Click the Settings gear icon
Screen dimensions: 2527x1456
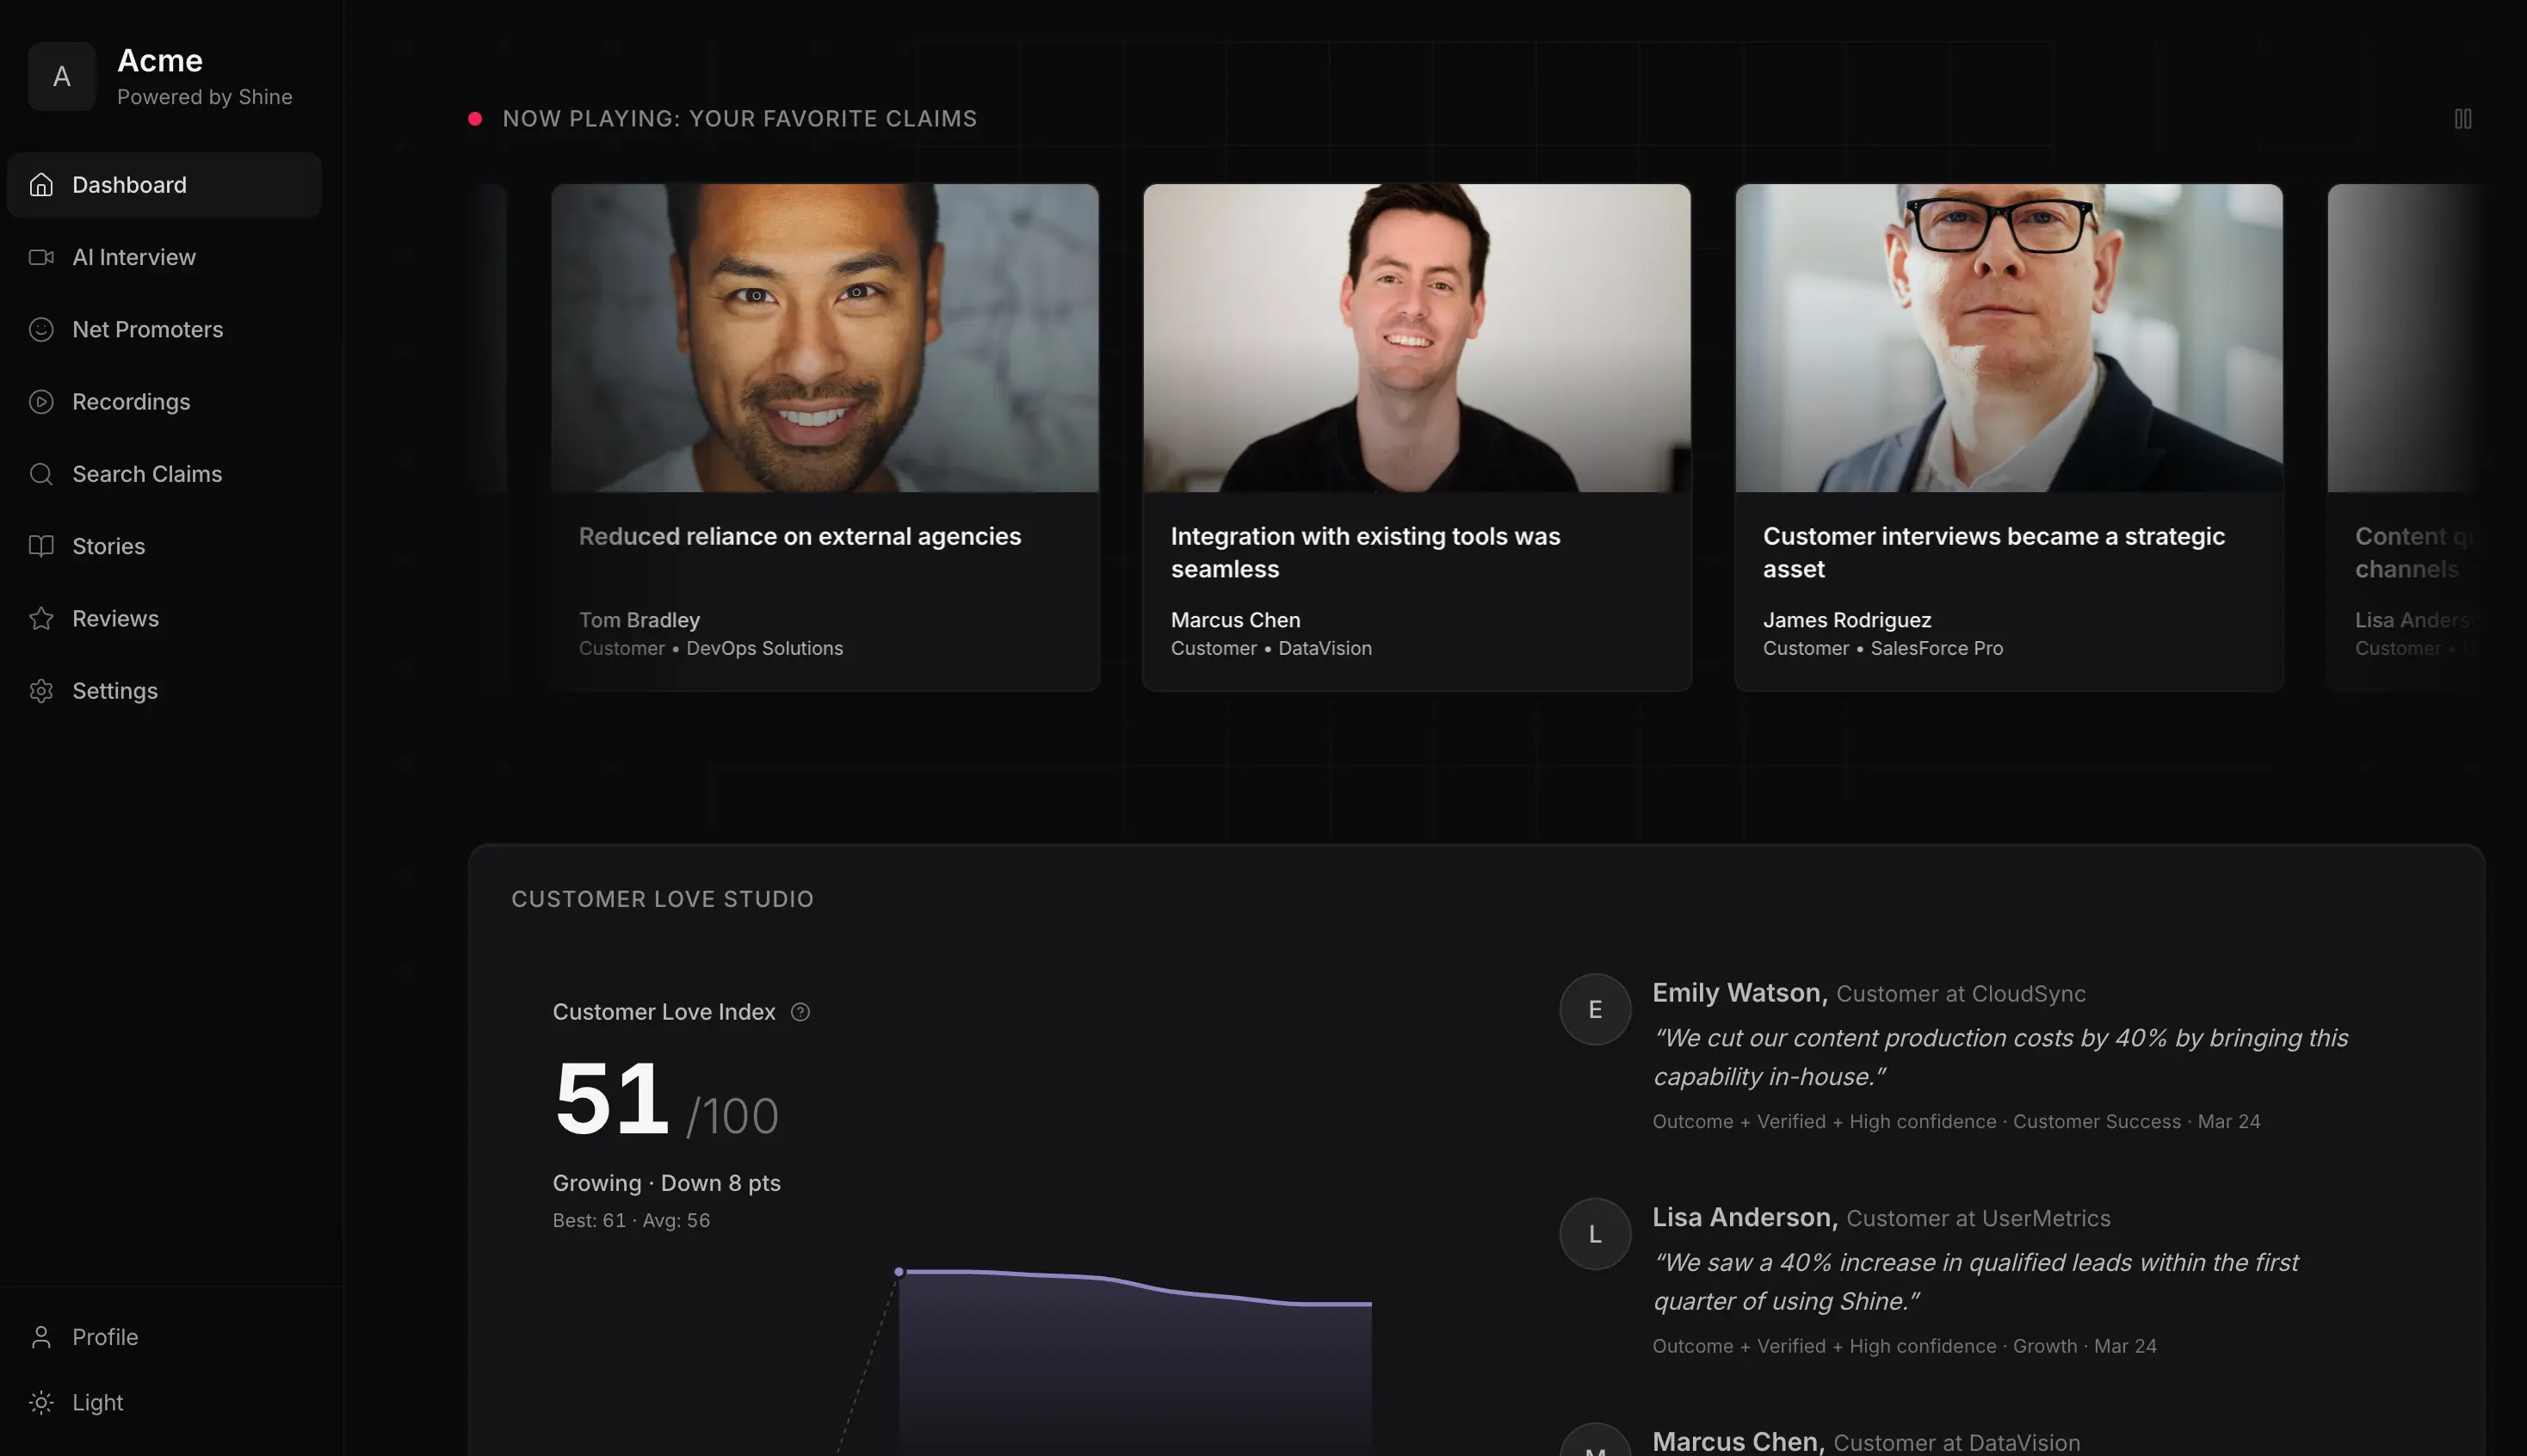pyautogui.click(x=41, y=691)
